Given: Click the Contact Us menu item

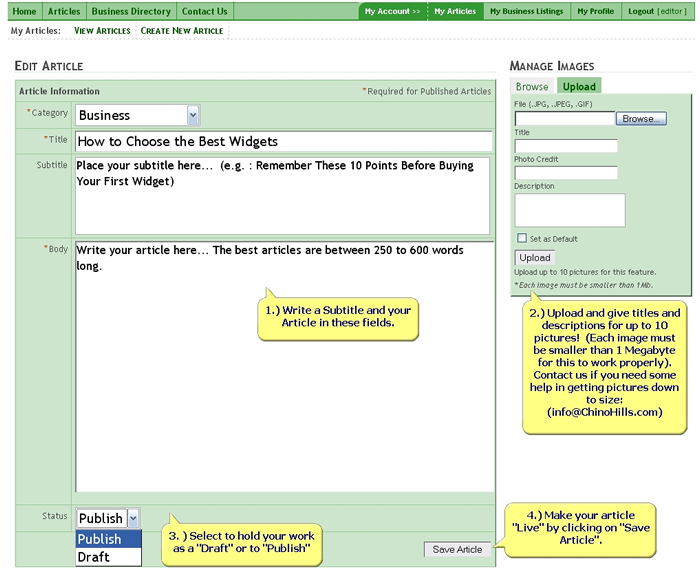Looking at the screenshot, I should (x=205, y=12).
